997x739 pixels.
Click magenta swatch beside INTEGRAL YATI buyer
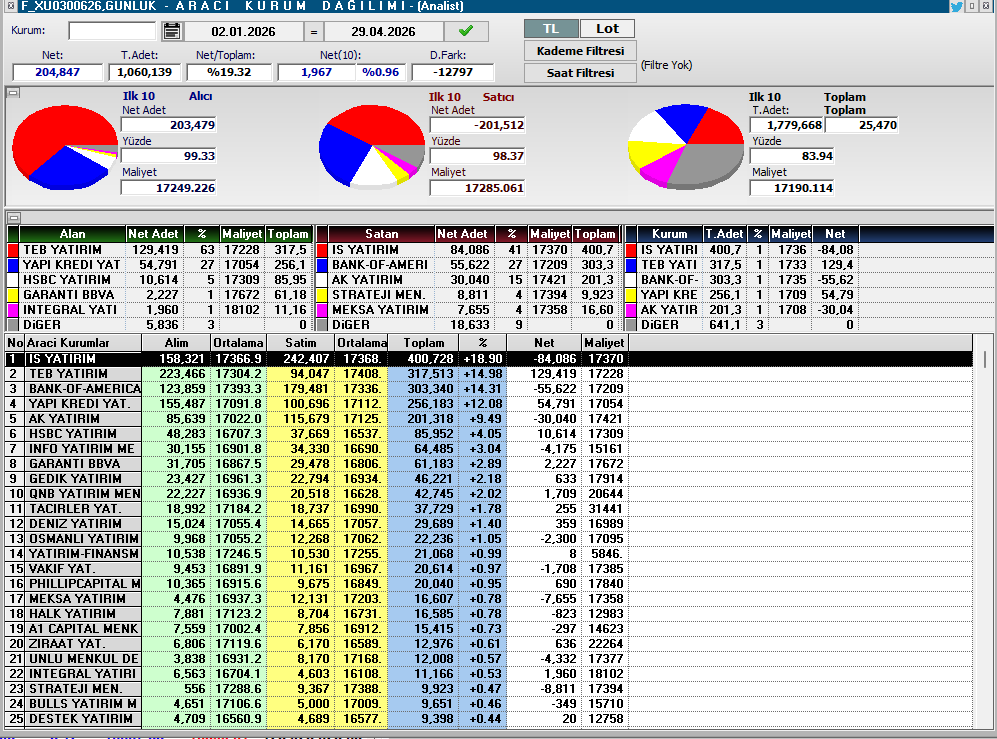(x=13, y=310)
